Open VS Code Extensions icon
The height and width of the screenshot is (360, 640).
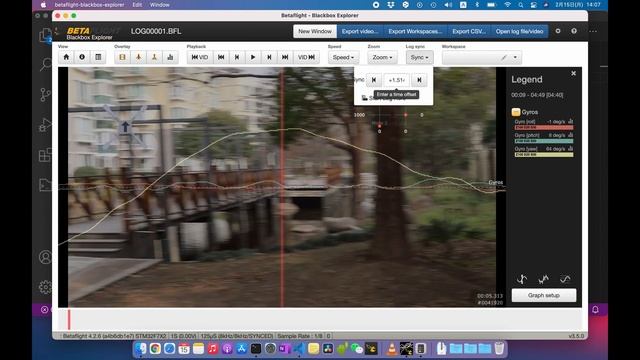tap(45, 155)
